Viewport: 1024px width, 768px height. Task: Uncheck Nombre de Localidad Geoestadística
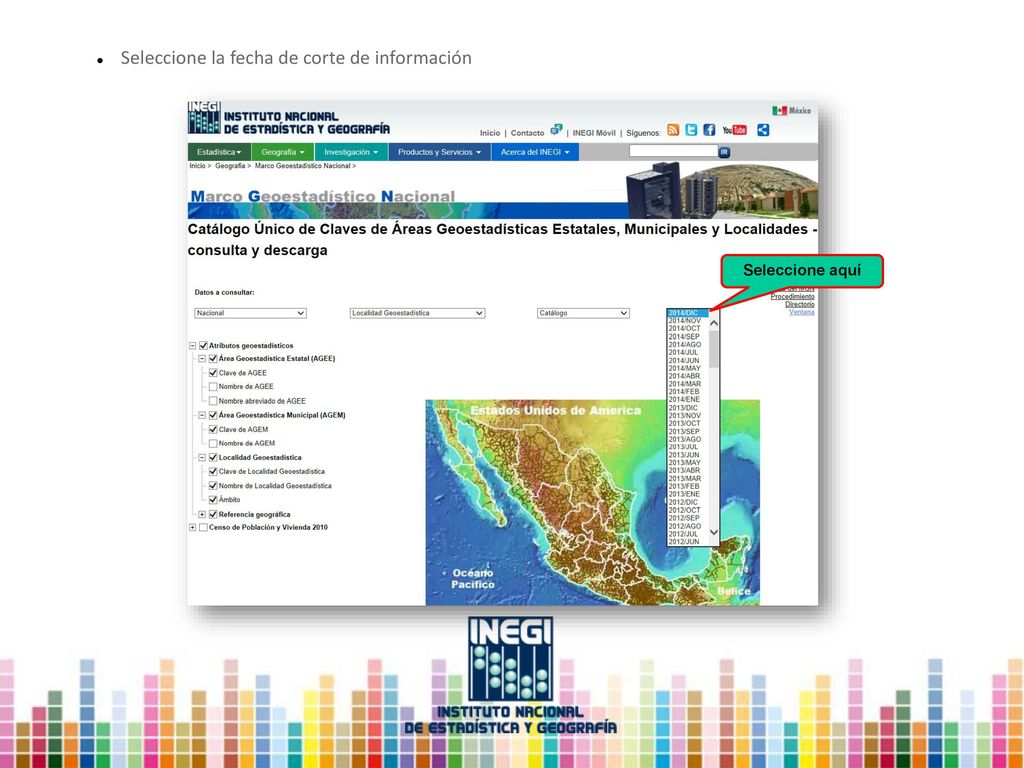[x=213, y=486]
